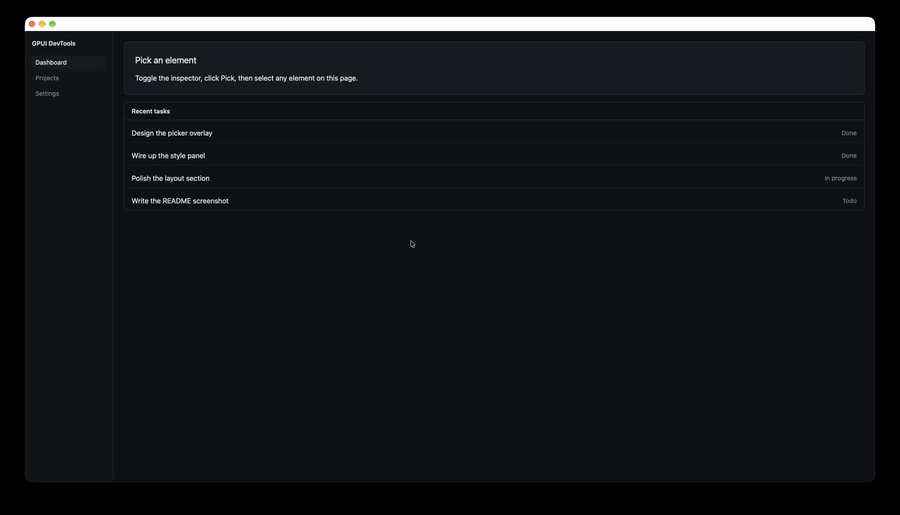Screen dimensions: 900x515
Task: Click the Done status for Wire up the style panel
Action: (849, 156)
